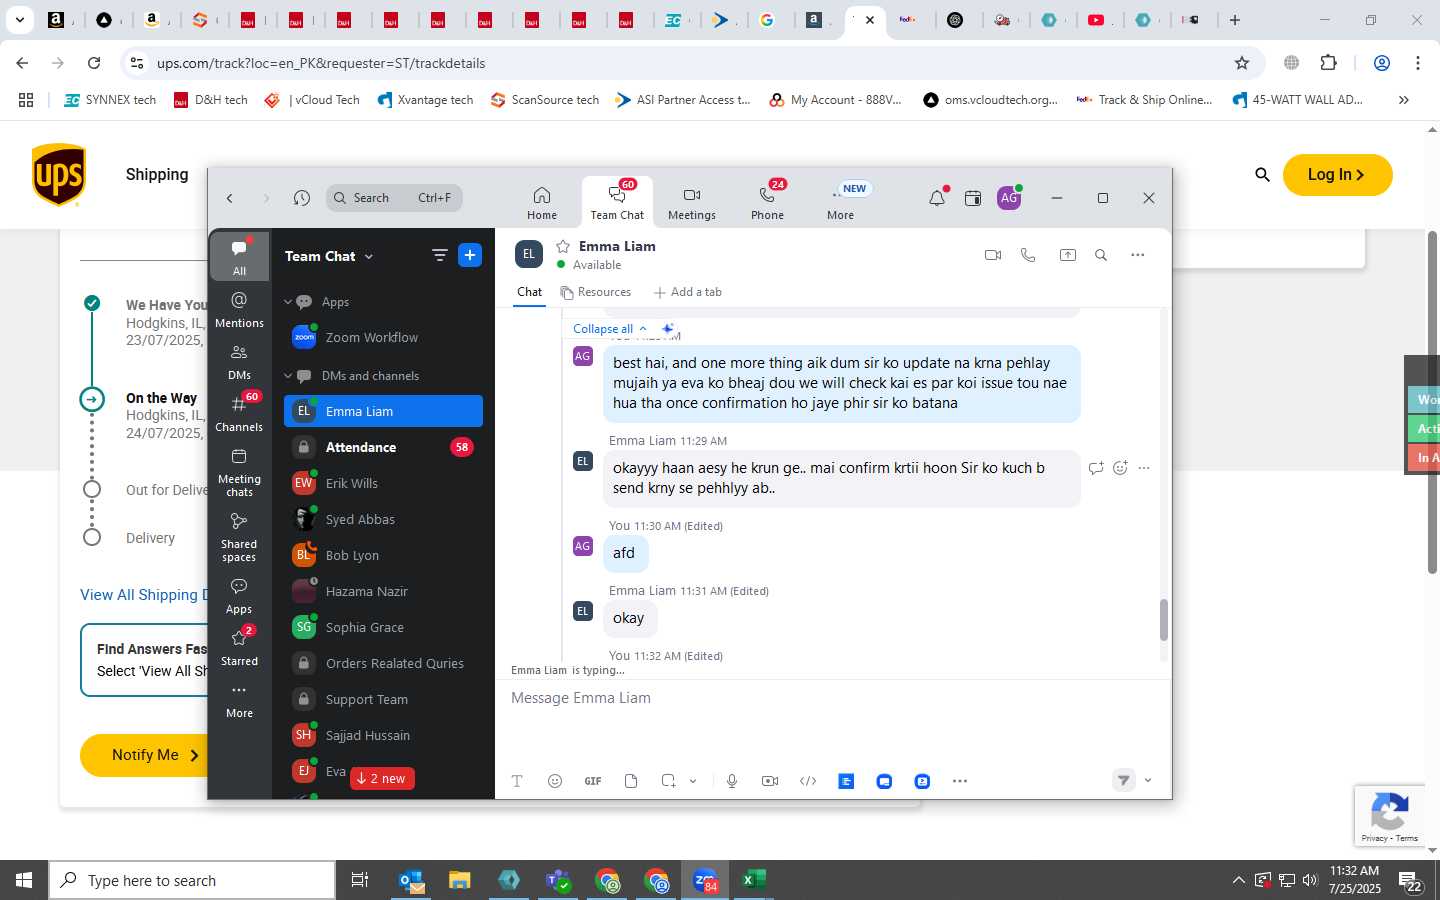Search within Emma Liam chat
The height and width of the screenshot is (900, 1440).
click(1101, 255)
